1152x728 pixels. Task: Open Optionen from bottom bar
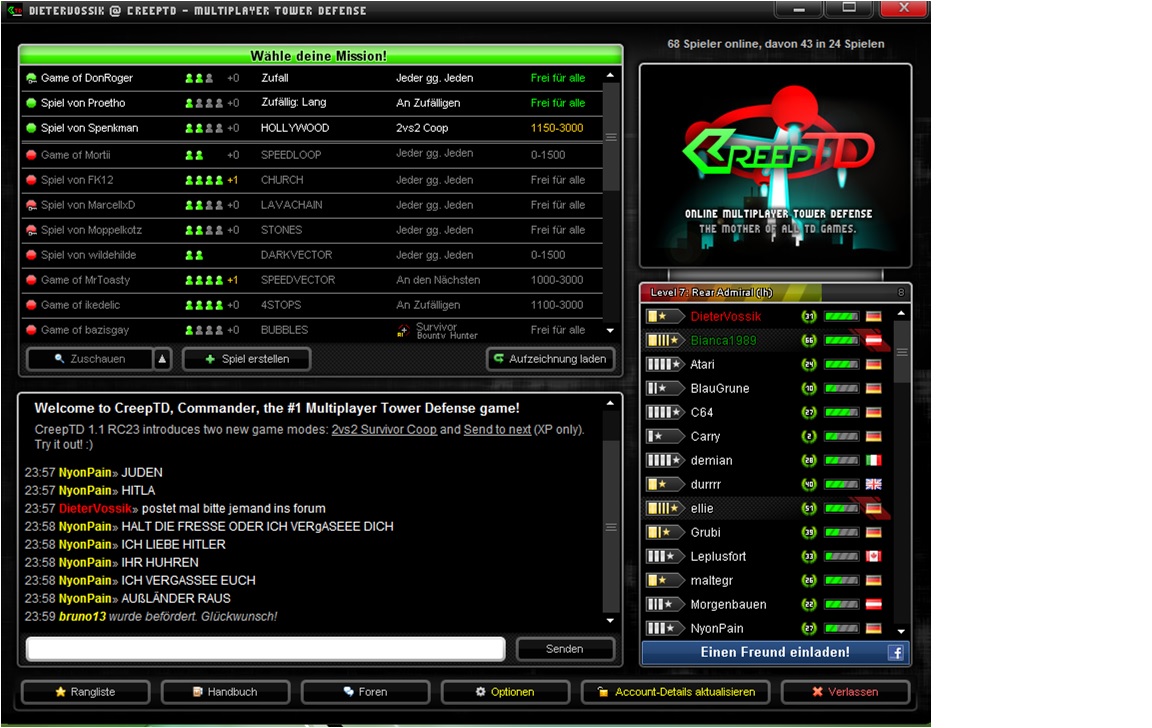click(x=505, y=692)
